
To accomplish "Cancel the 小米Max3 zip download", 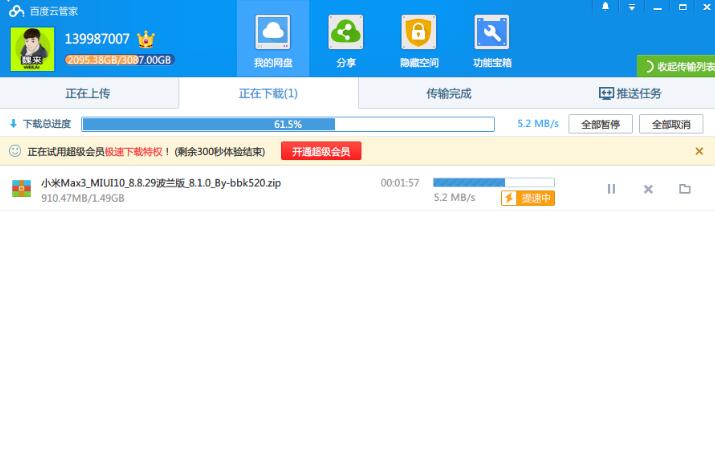I will tap(648, 189).
